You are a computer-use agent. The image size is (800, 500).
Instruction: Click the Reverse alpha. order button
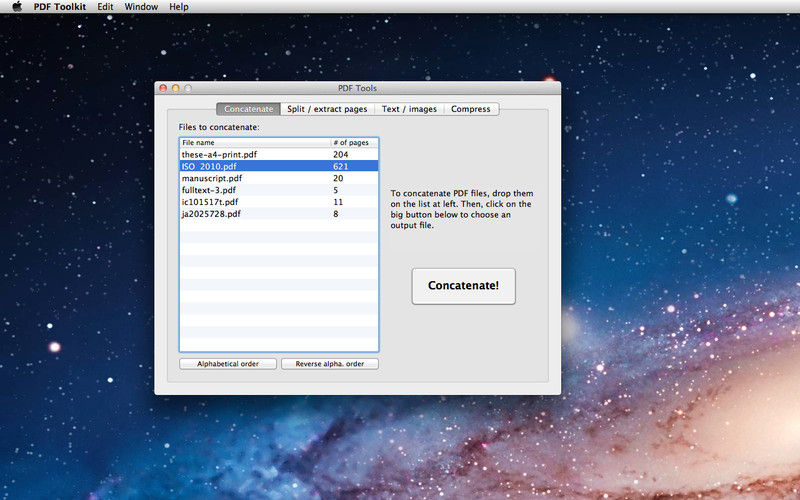coord(329,364)
